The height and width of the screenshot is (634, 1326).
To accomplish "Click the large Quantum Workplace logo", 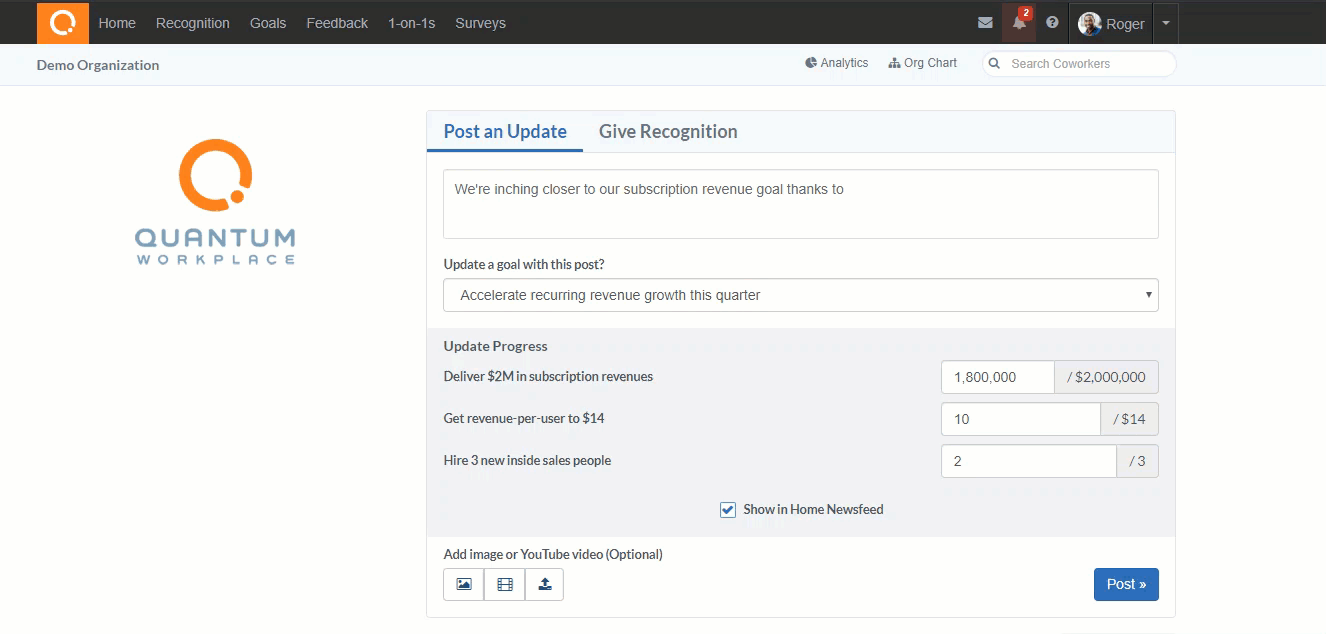I will (215, 203).
